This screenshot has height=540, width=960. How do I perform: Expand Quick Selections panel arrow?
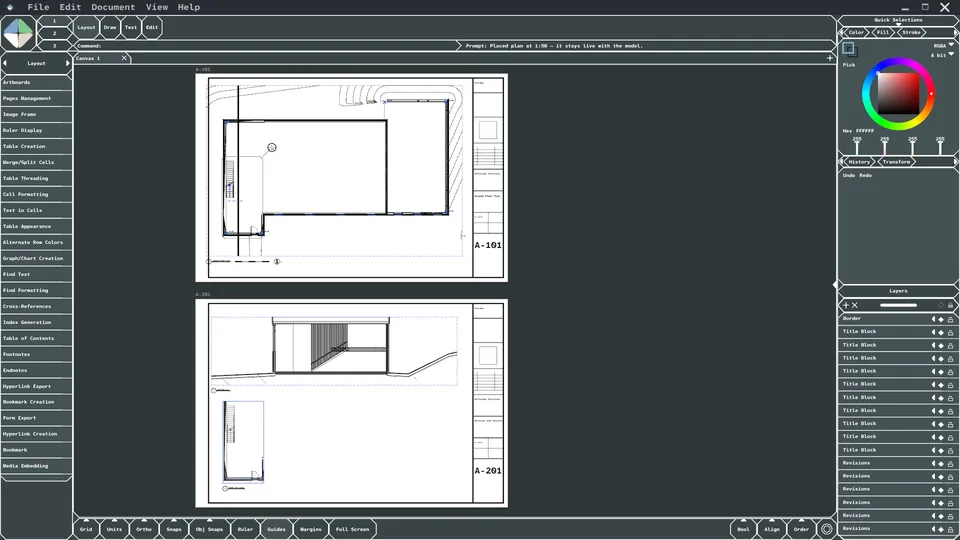(x=898, y=24)
